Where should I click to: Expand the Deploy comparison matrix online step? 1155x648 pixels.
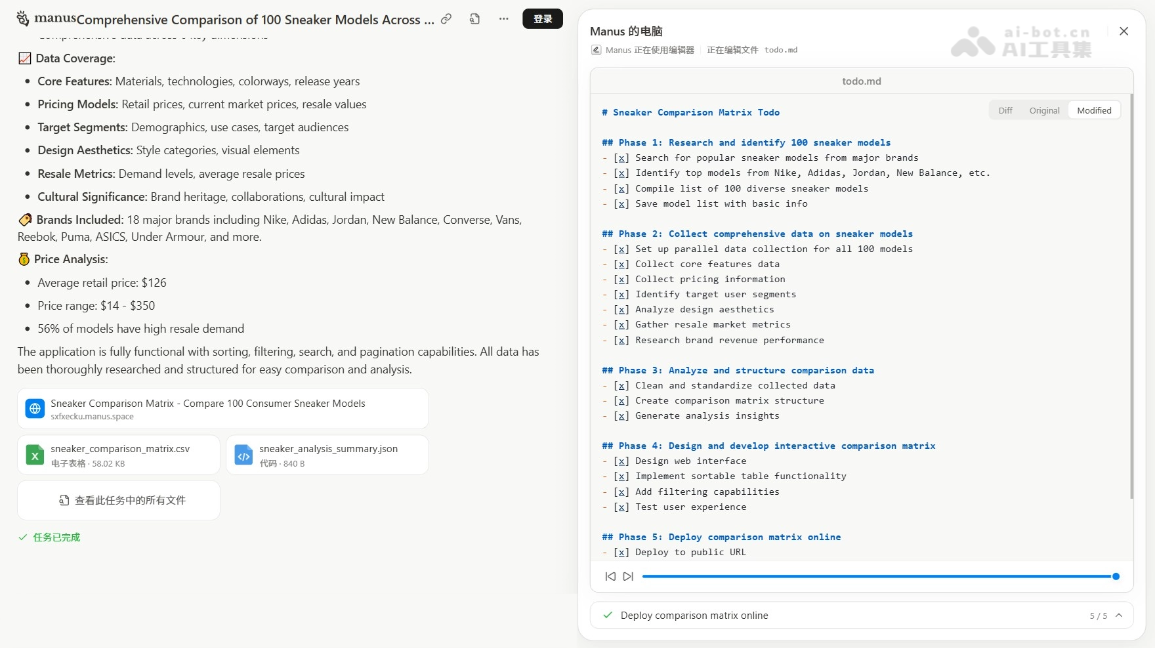pyautogui.click(x=694, y=616)
